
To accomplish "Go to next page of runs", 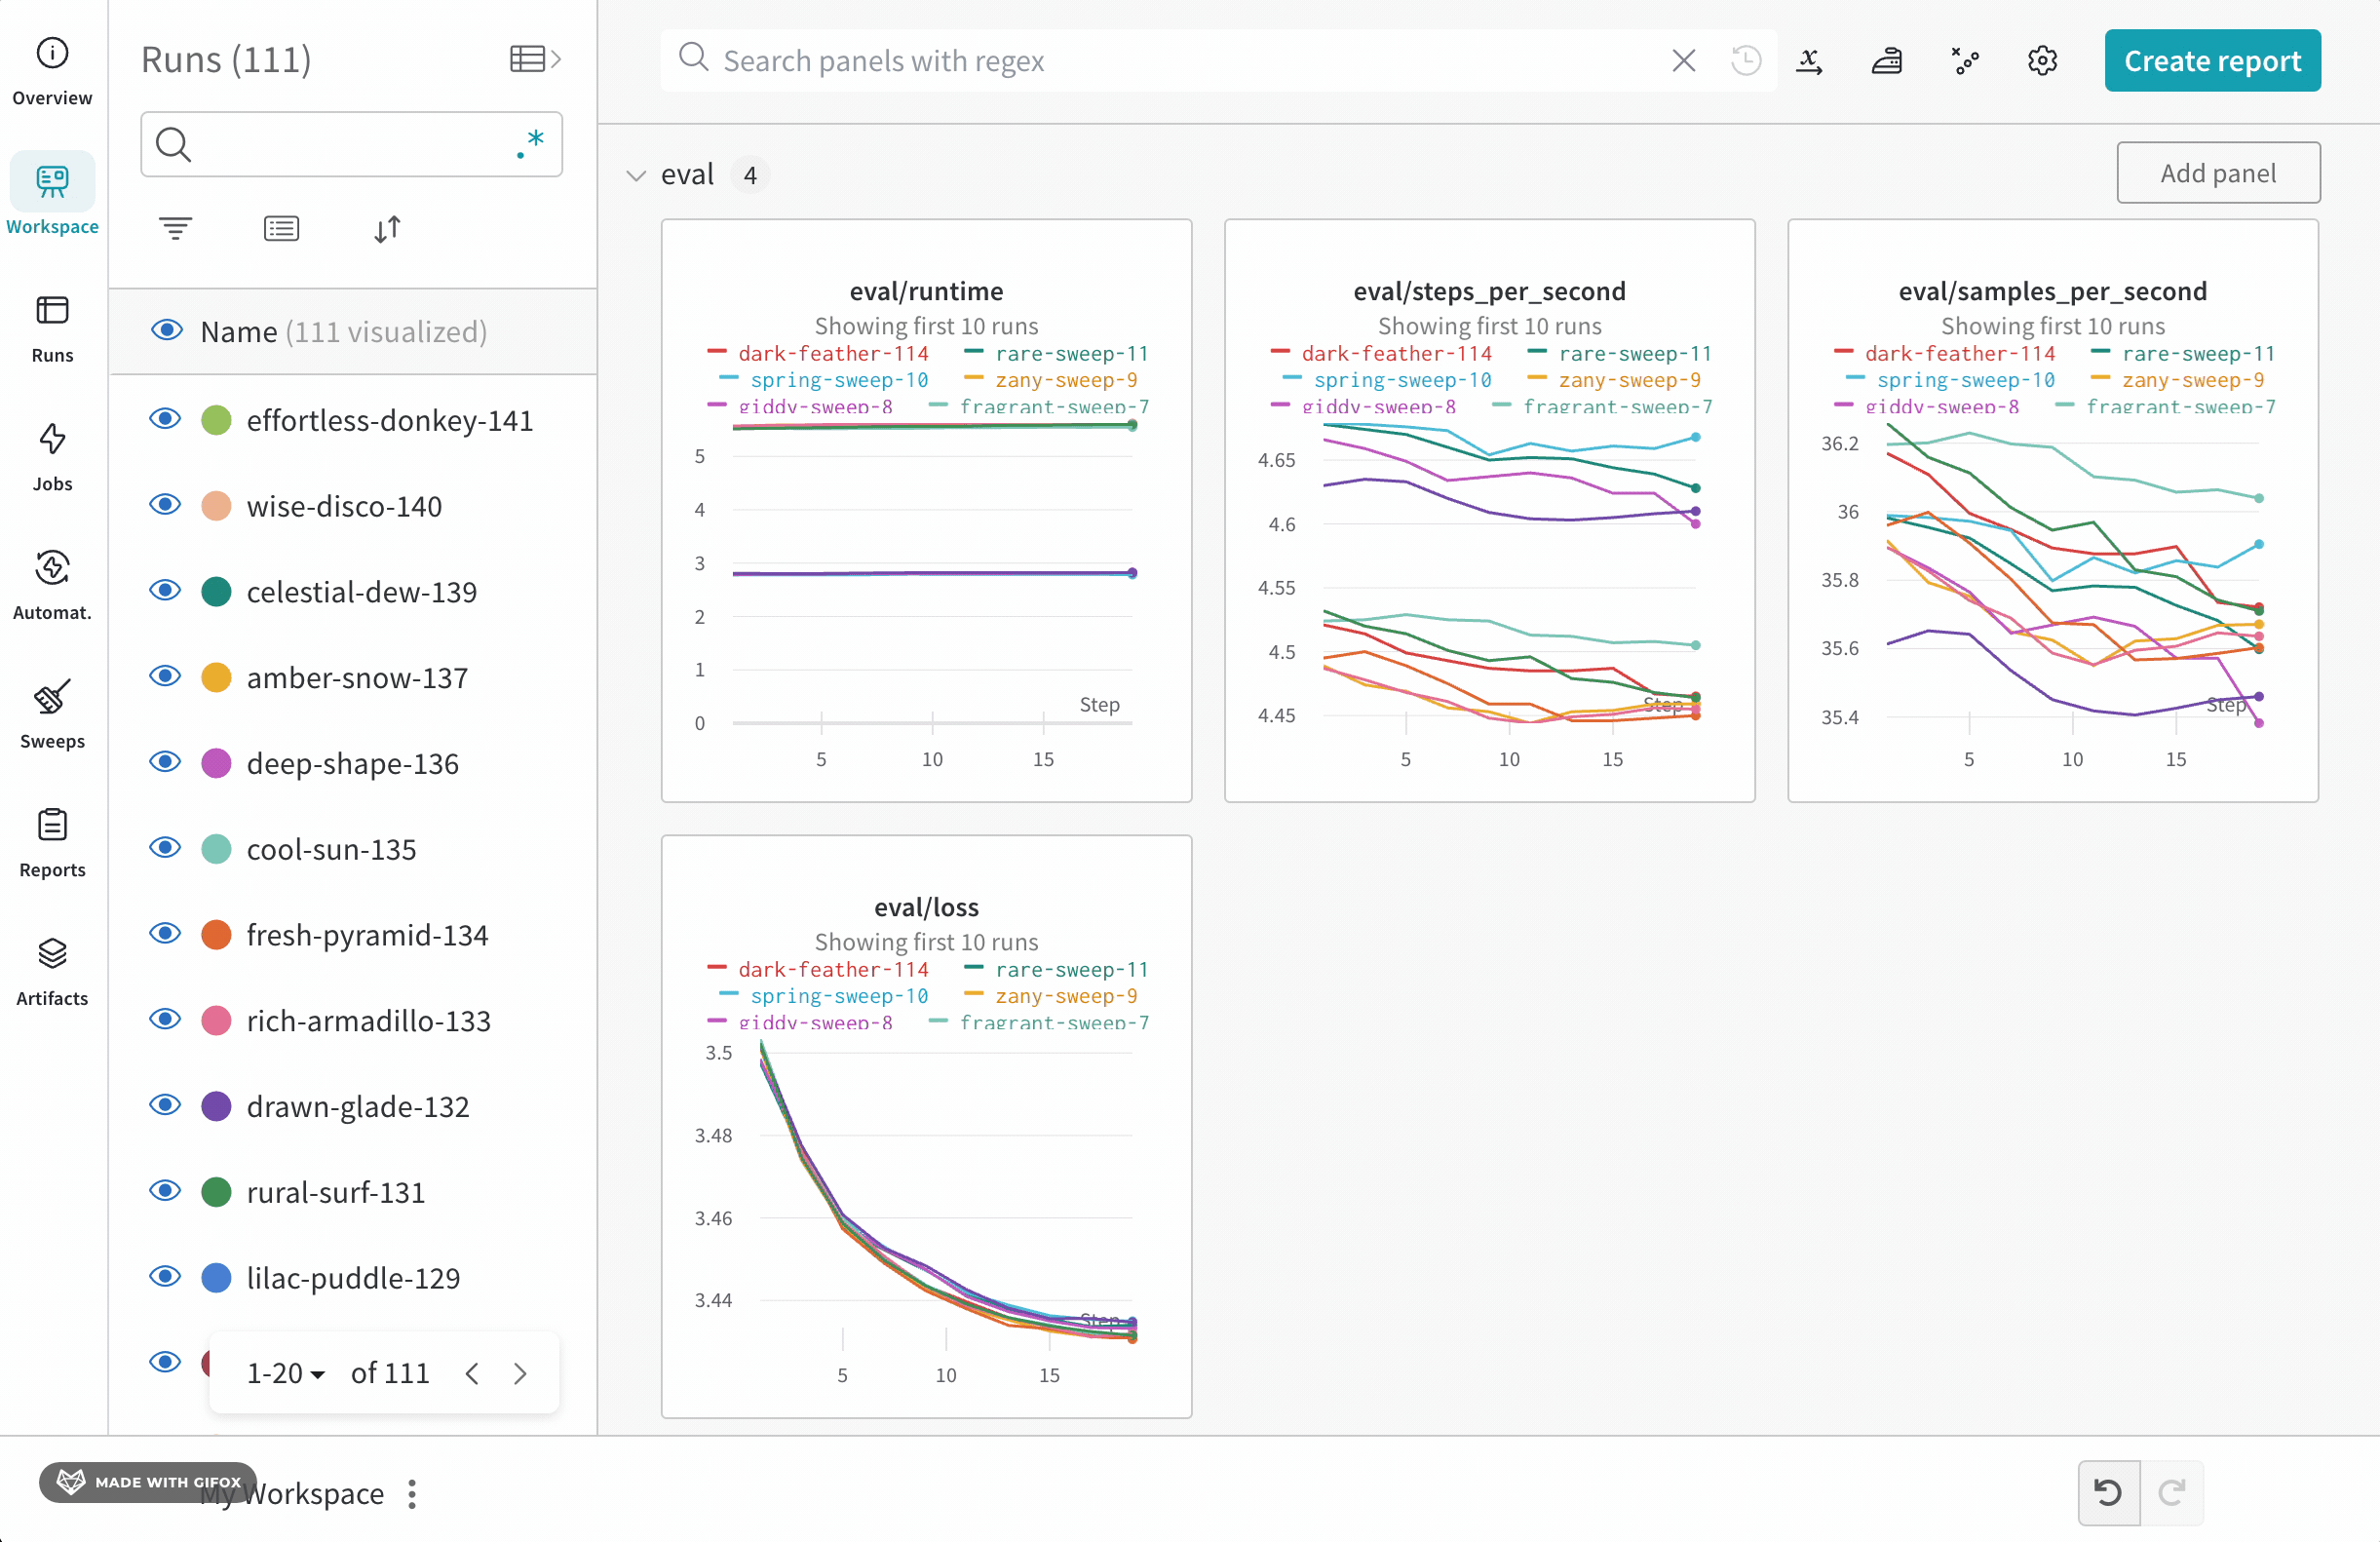I will click(520, 1373).
